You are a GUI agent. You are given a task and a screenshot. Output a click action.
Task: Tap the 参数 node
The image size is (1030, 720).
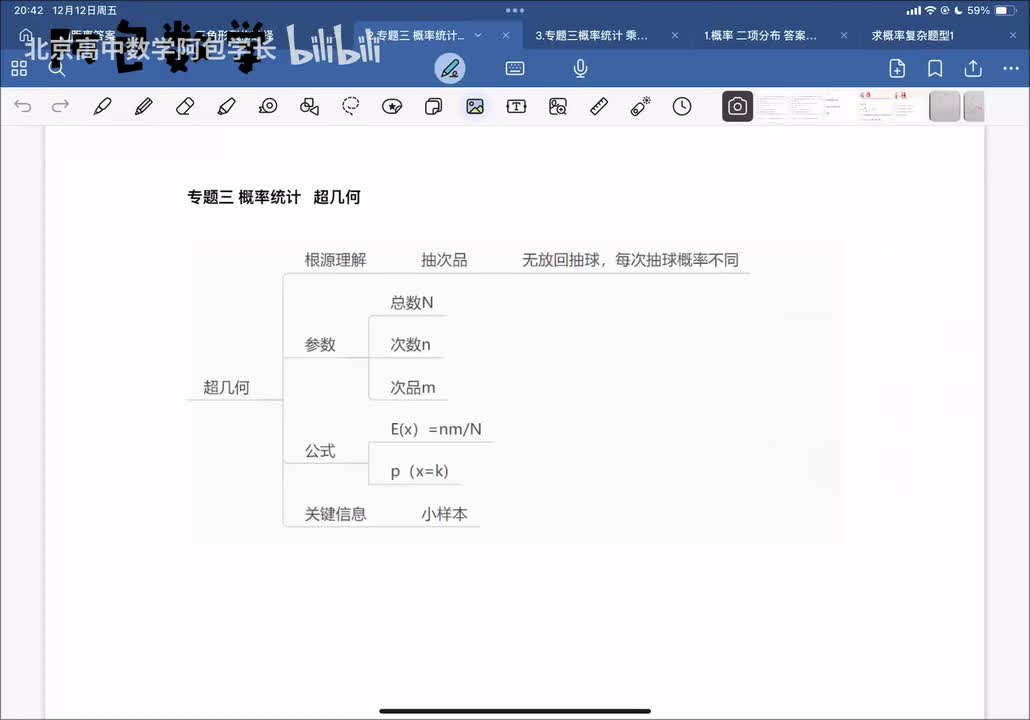320,345
